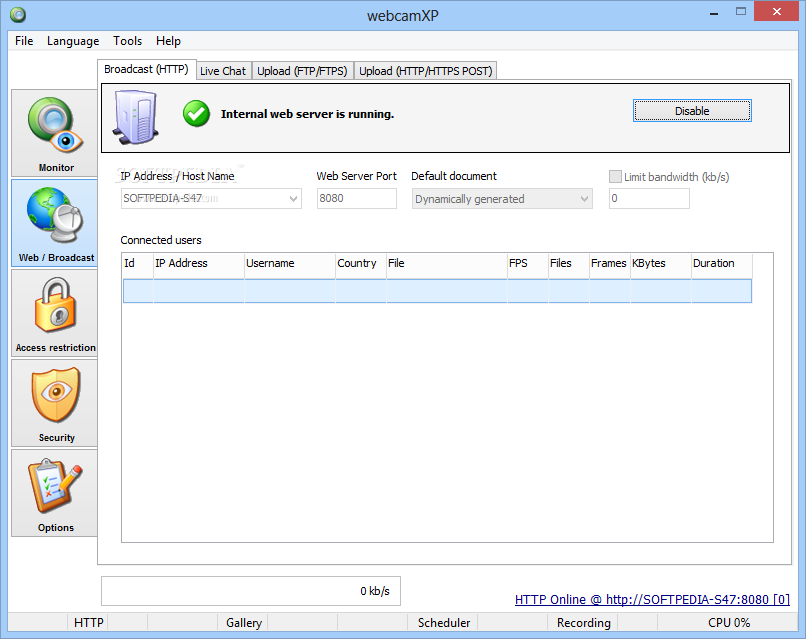Open the Language menu
This screenshot has width=806, height=639.
[x=73, y=41]
